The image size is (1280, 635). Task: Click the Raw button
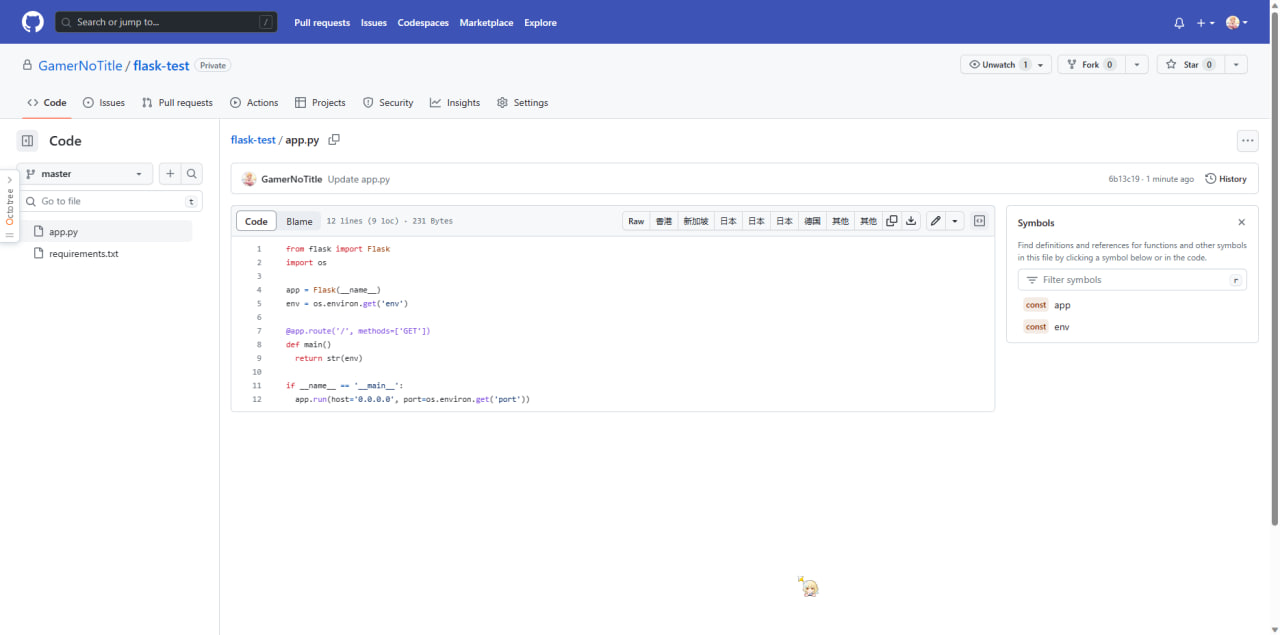(636, 221)
